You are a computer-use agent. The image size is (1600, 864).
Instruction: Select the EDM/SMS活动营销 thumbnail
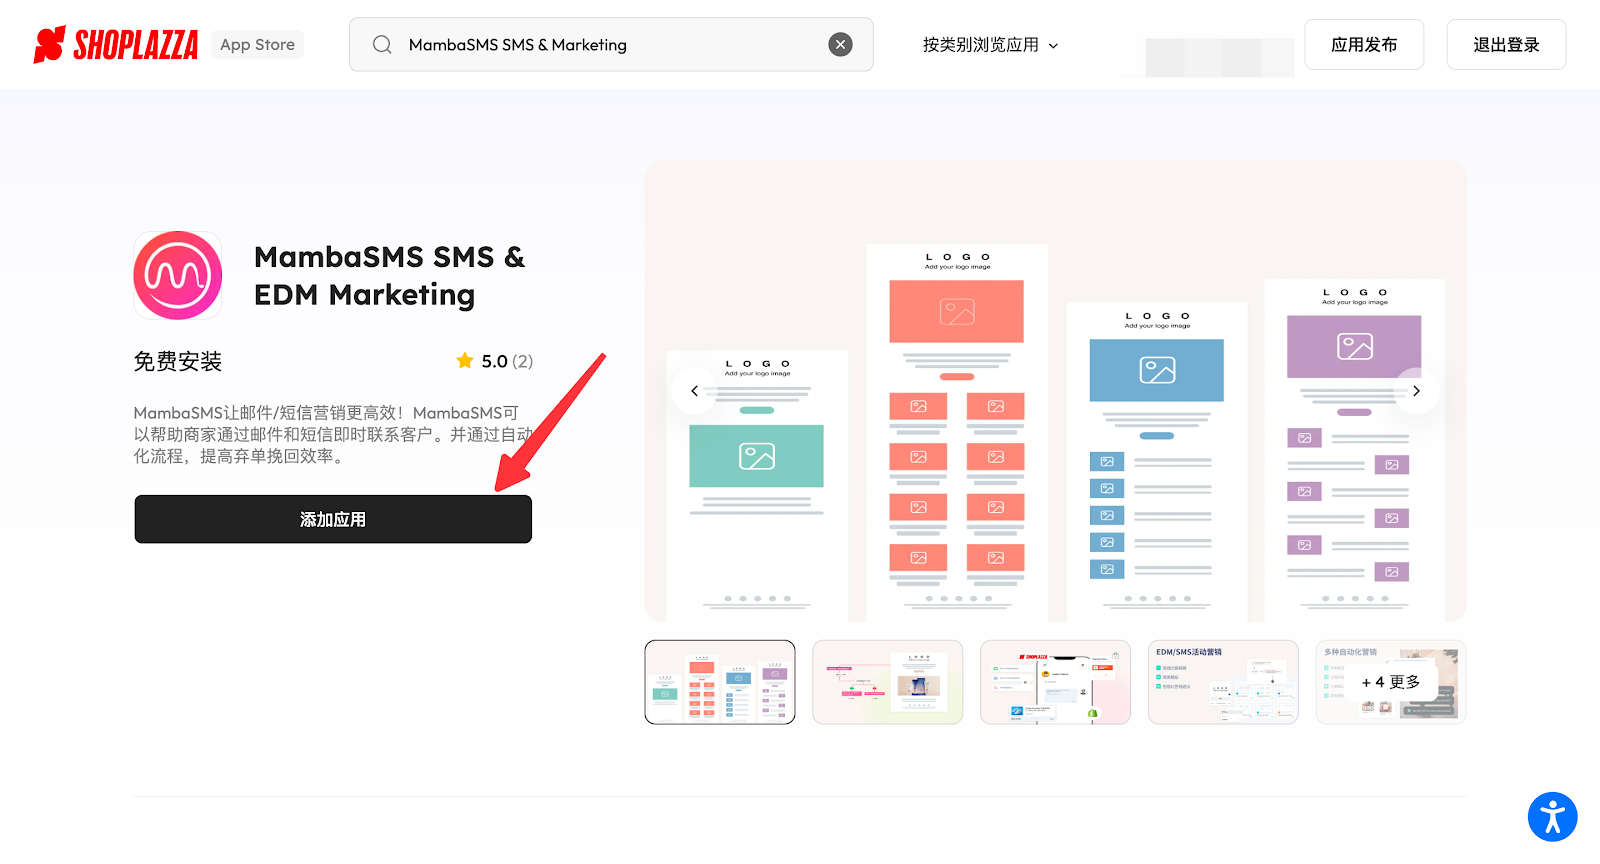[x=1223, y=682]
